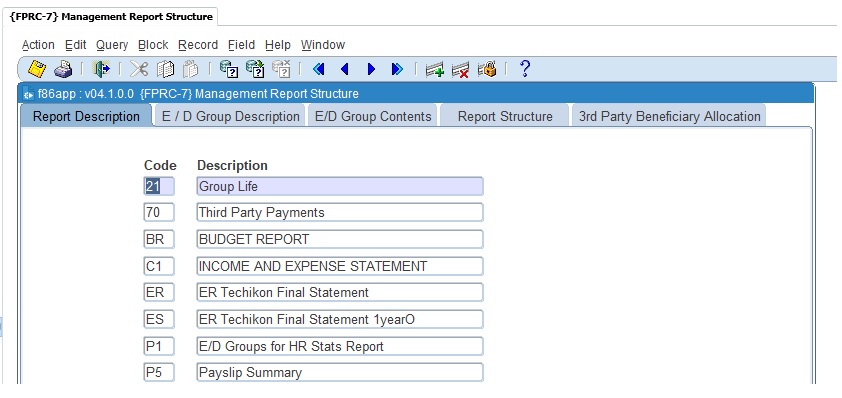
Task: Select the code field containing P5
Action: [x=159, y=372]
